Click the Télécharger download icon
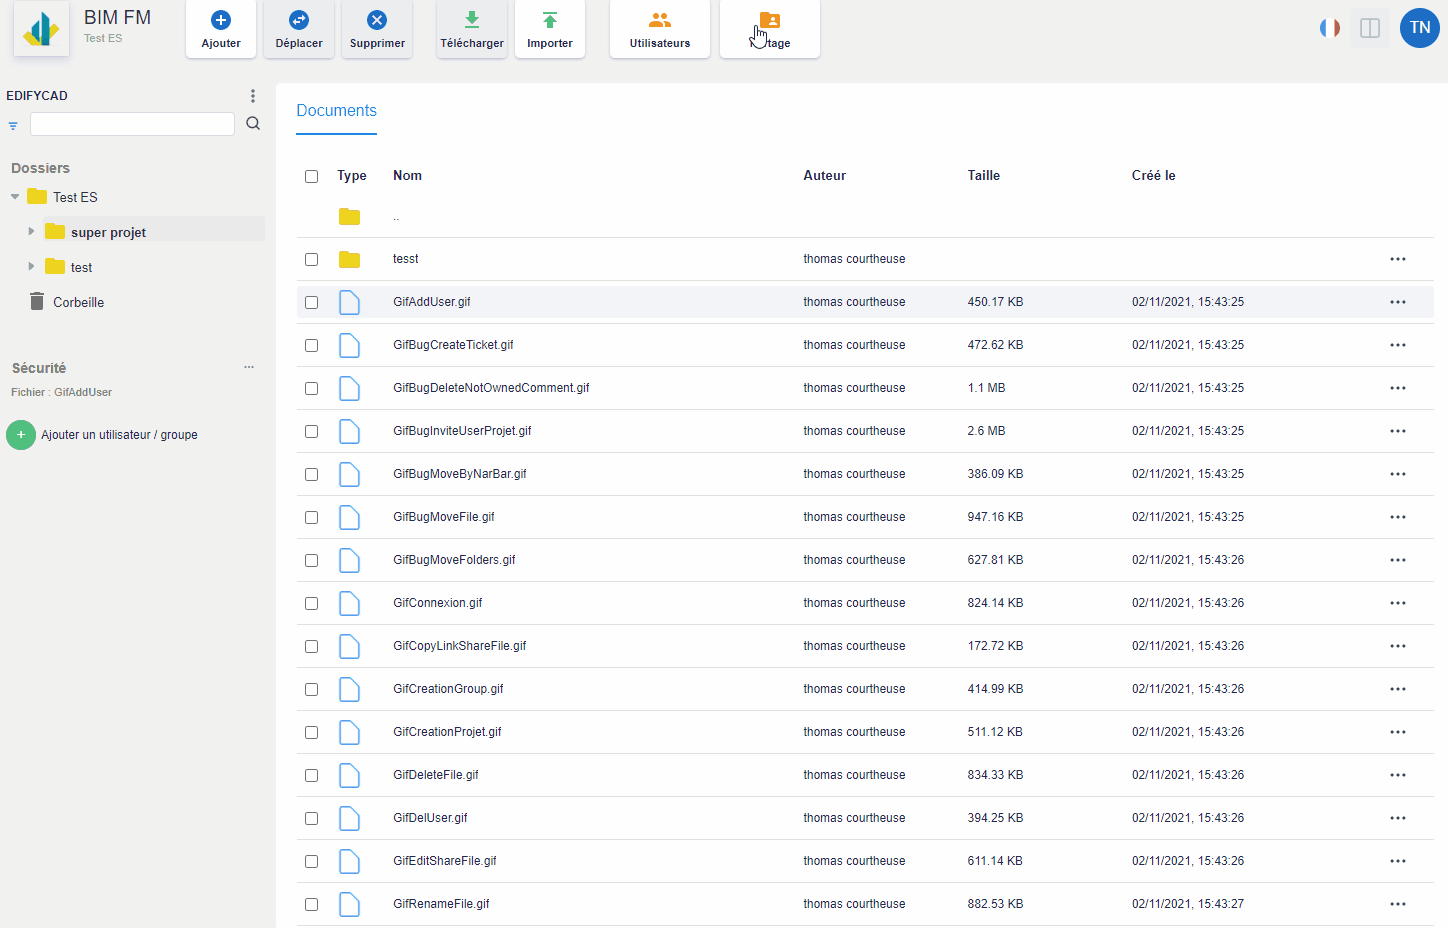The height and width of the screenshot is (928, 1448). (472, 21)
